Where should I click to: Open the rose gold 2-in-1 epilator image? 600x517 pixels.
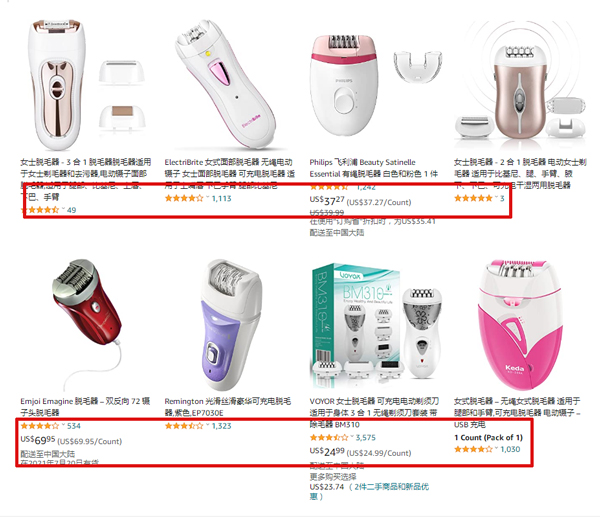tap(520, 85)
